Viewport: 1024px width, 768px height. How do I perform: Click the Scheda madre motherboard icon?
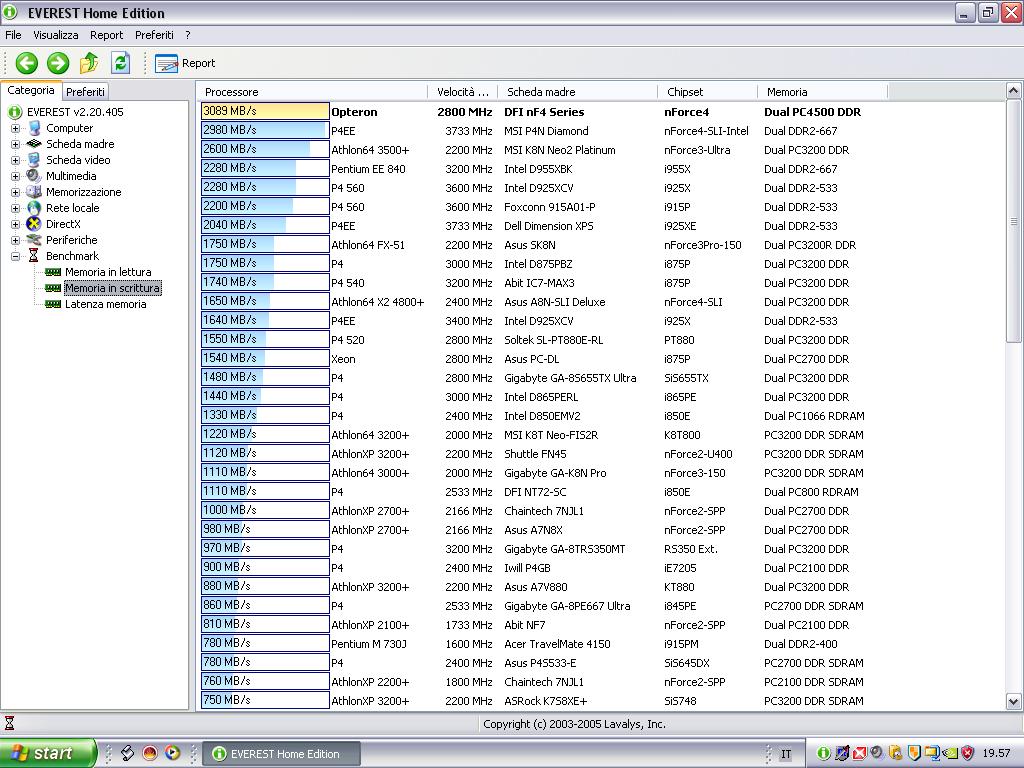35,144
